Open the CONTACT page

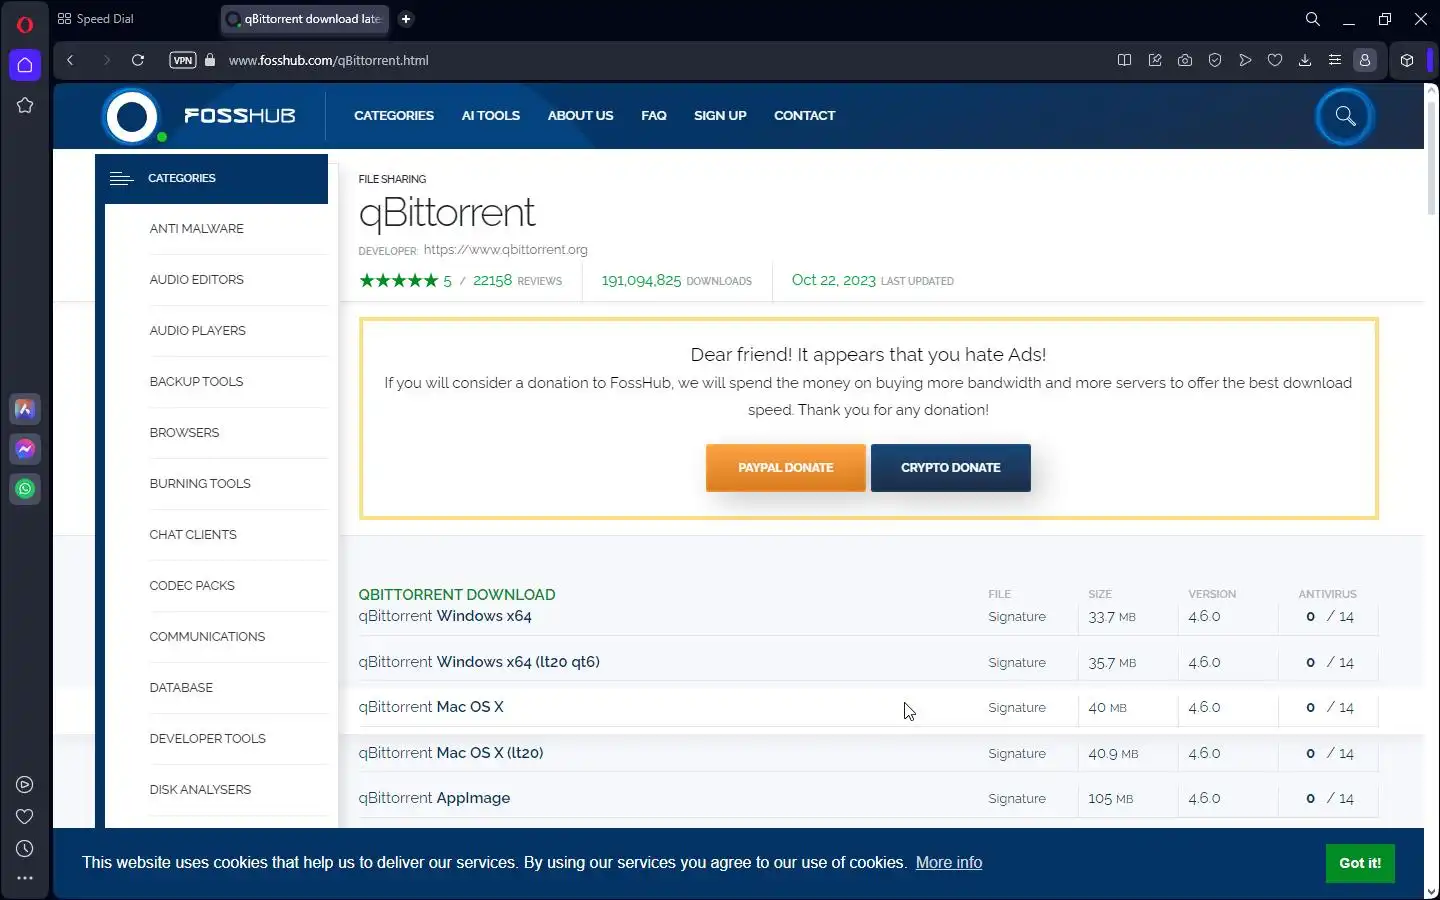(805, 116)
